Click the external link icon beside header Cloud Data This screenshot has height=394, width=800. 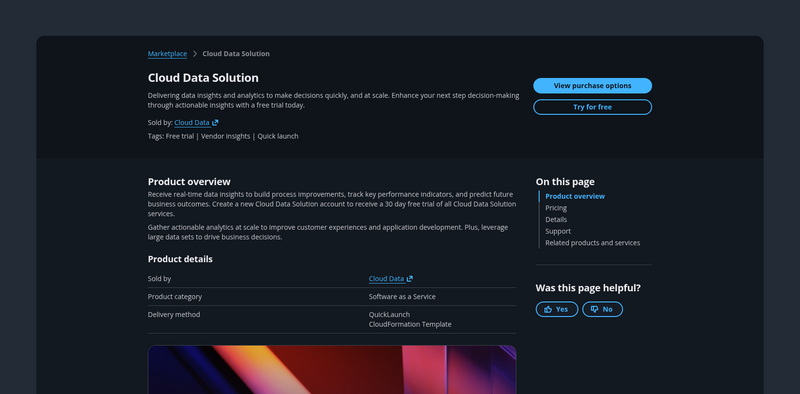[x=215, y=122]
